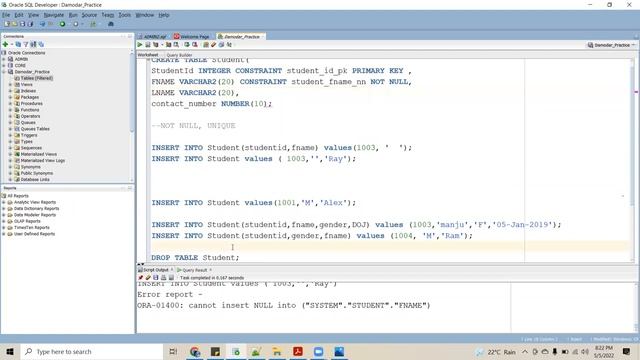This screenshot has width=640, height=360.
Task: Open the Task View taskbar icon
Action: coord(173,351)
